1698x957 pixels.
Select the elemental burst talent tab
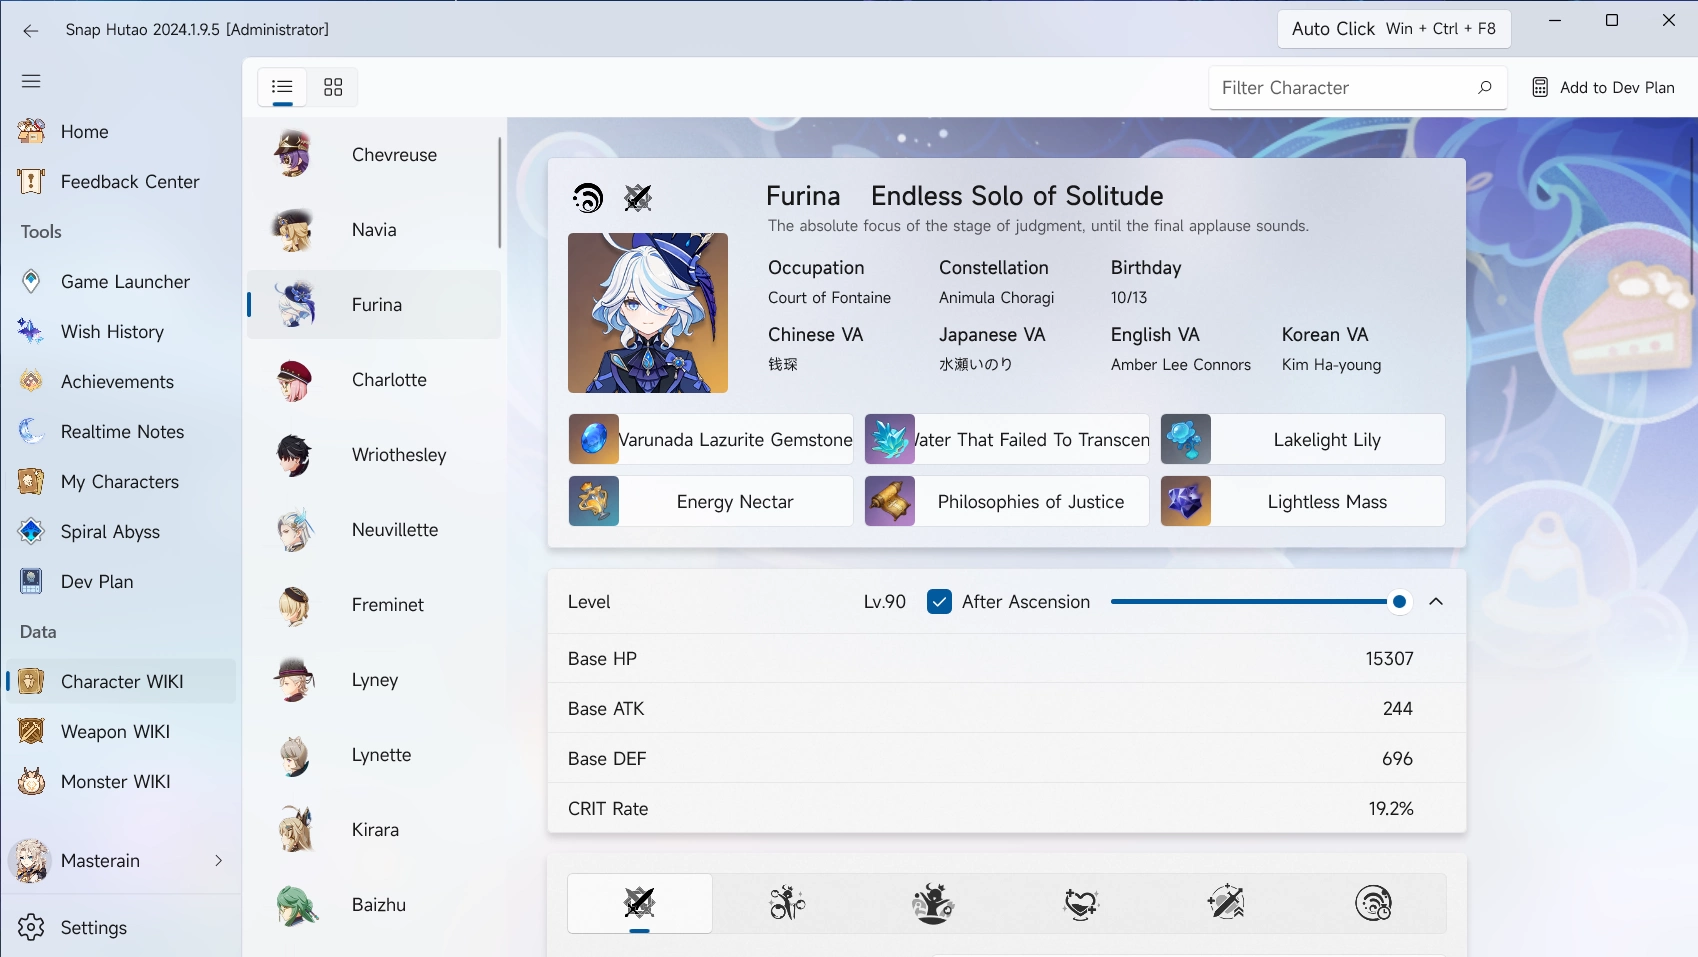pos(933,903)
